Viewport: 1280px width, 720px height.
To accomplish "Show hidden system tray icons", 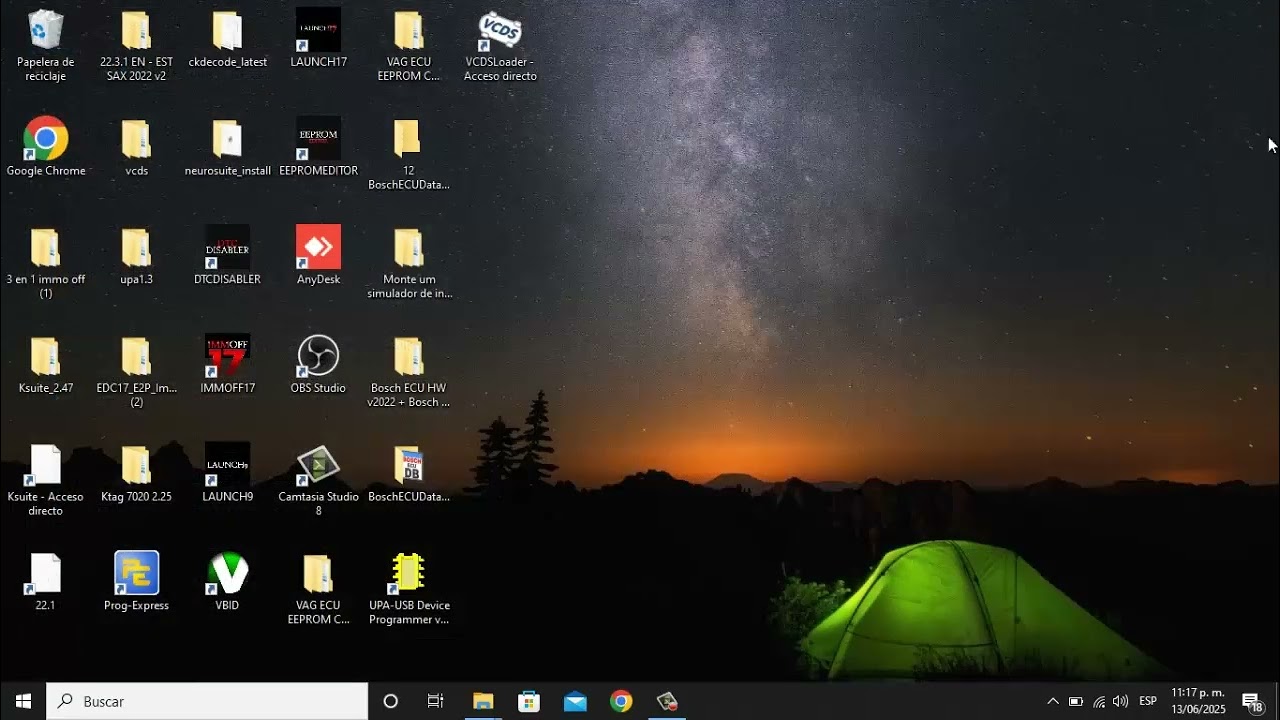I will [1053, 701].
